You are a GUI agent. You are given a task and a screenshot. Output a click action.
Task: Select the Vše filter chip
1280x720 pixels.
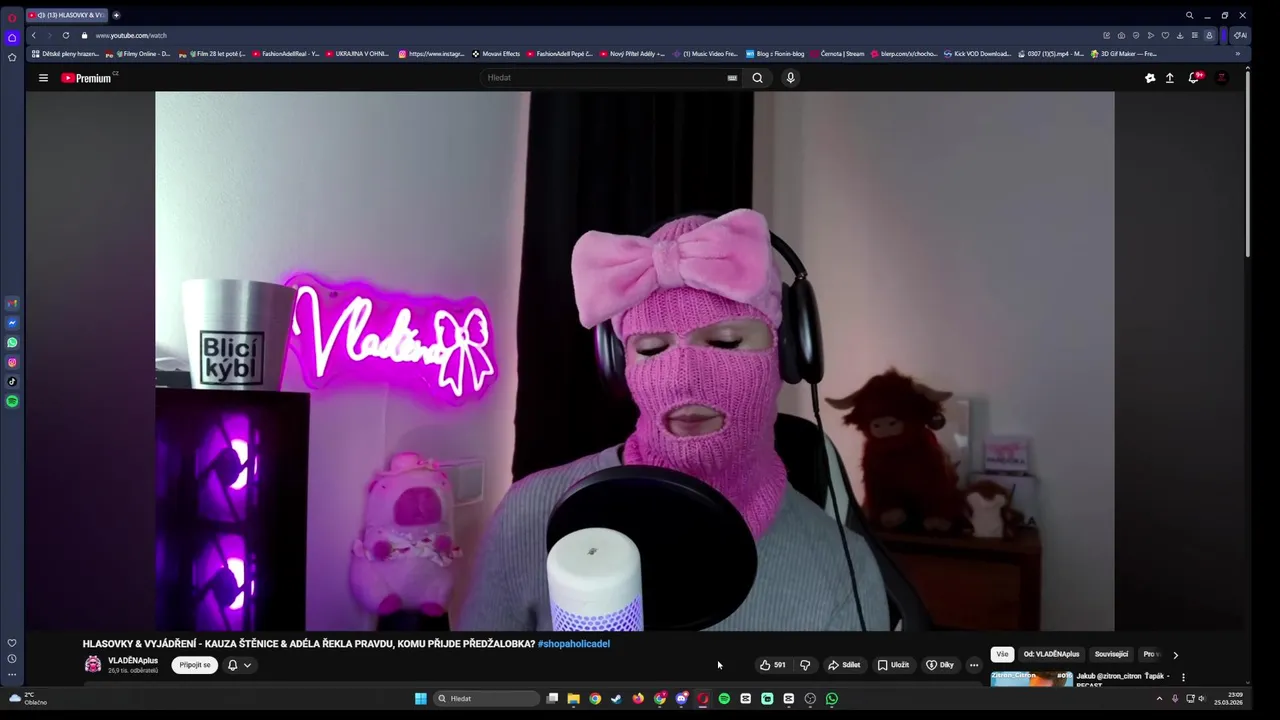pyautogui.click(x=1002, y=654)
